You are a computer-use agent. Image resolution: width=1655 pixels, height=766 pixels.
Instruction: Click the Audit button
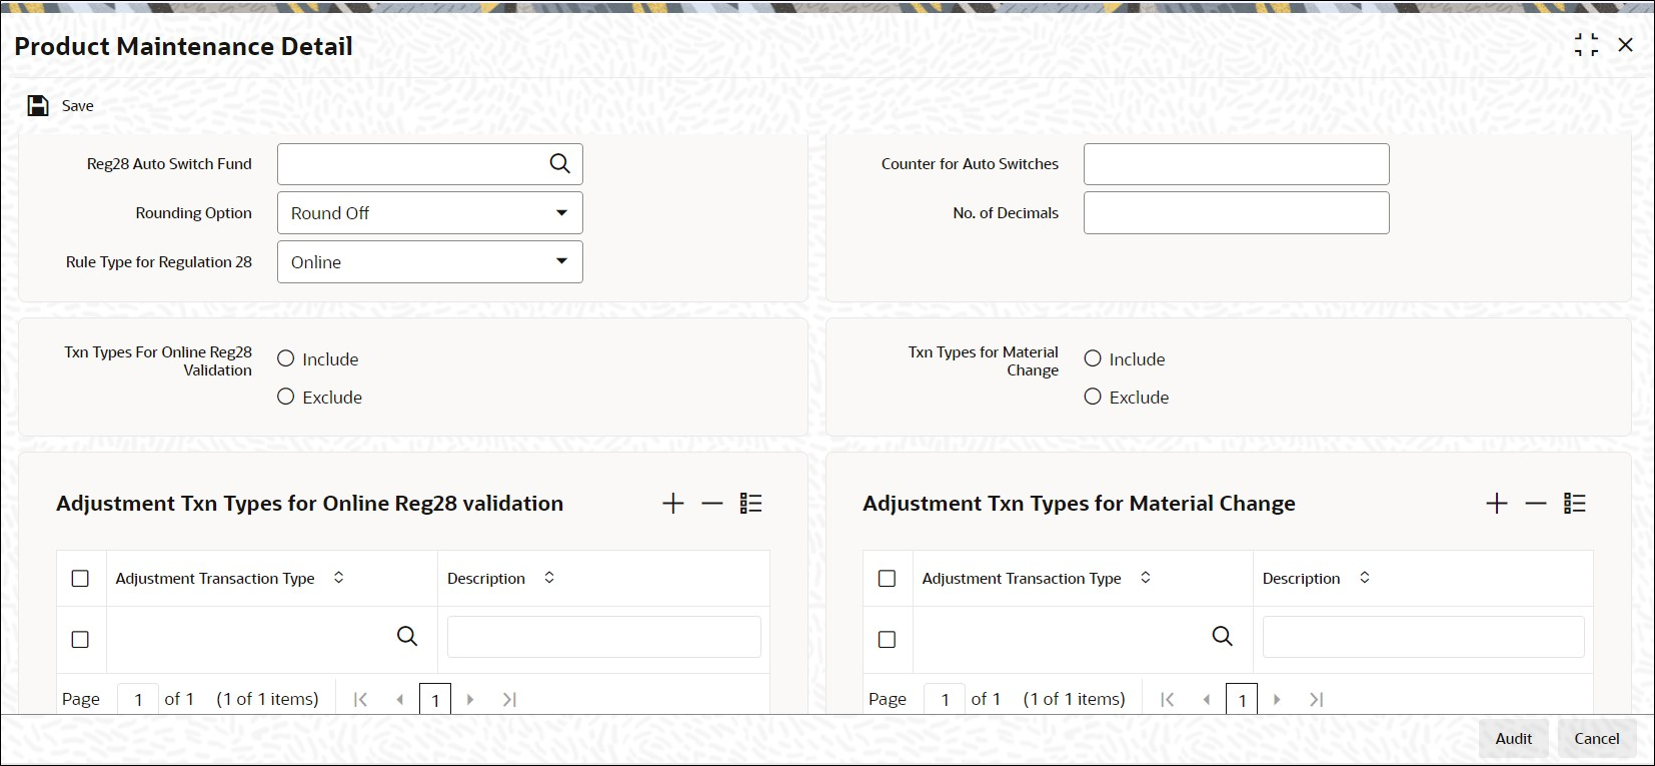1513,739
